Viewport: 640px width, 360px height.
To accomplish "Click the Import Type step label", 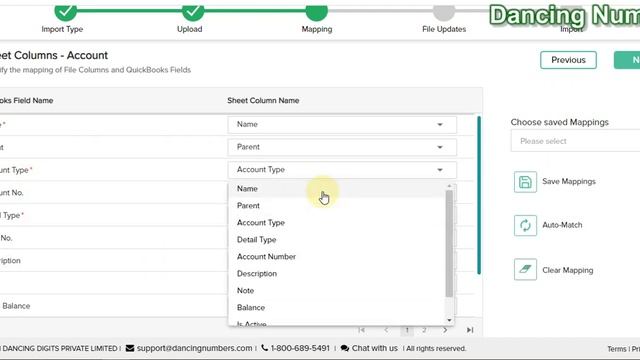I will click(62, 29).
